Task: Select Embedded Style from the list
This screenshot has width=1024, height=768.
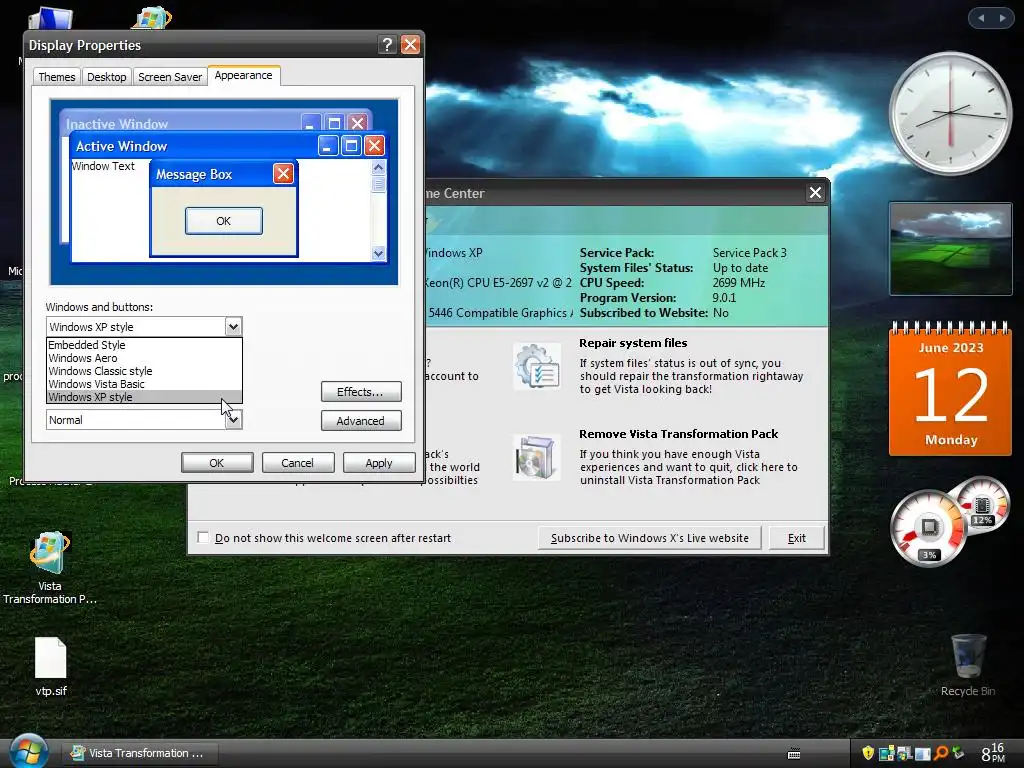Action: point(144,345)
